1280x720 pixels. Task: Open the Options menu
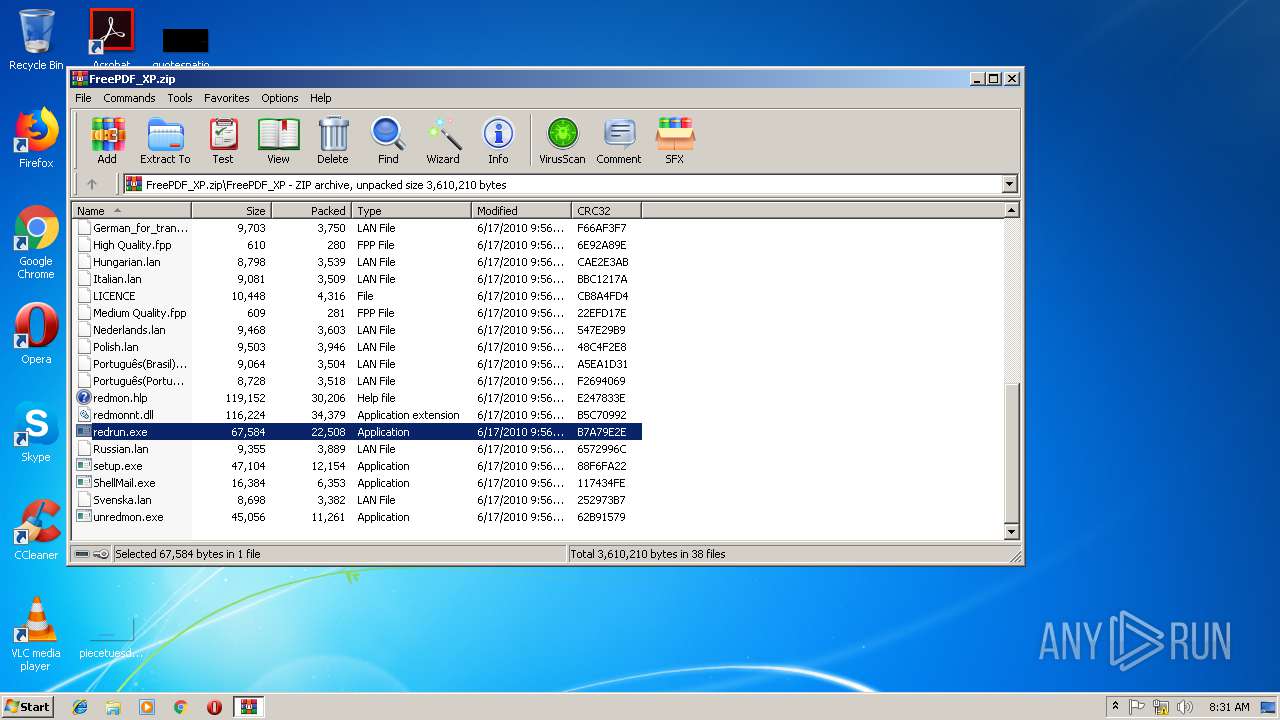(280, 98)
